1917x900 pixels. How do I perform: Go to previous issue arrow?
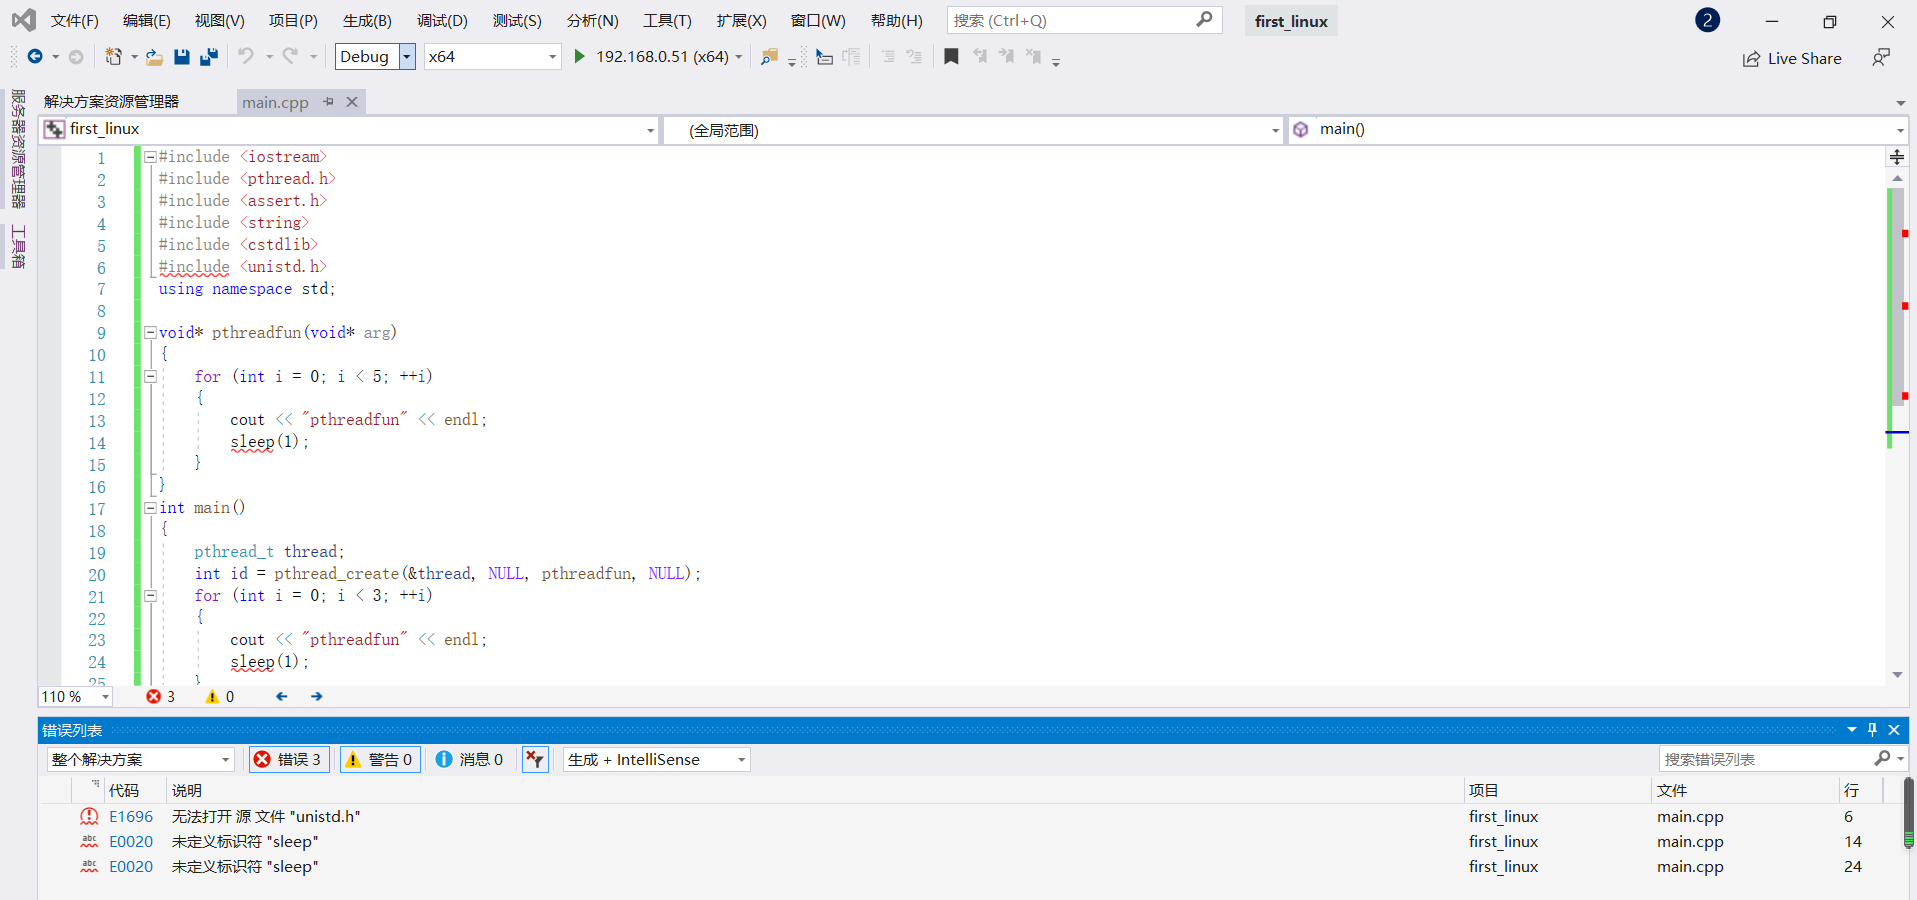[x=282, y=696]
